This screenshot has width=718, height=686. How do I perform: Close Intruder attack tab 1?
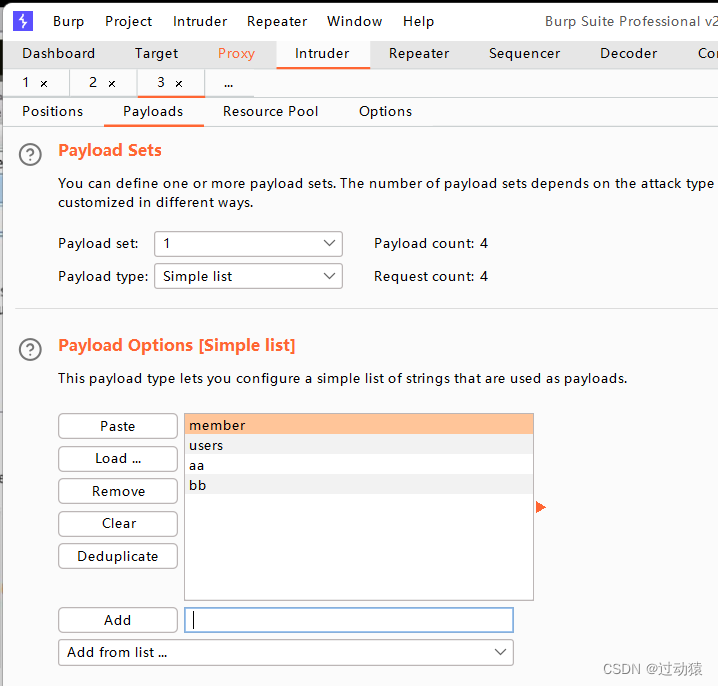click(44, 84)
